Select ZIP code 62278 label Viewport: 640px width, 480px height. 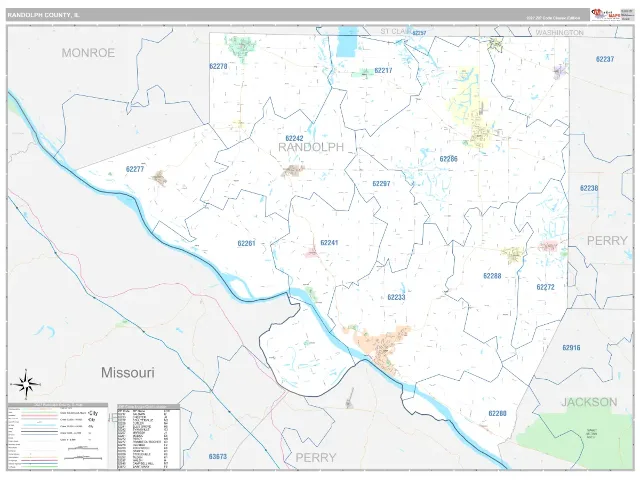(x=218, y=66)
